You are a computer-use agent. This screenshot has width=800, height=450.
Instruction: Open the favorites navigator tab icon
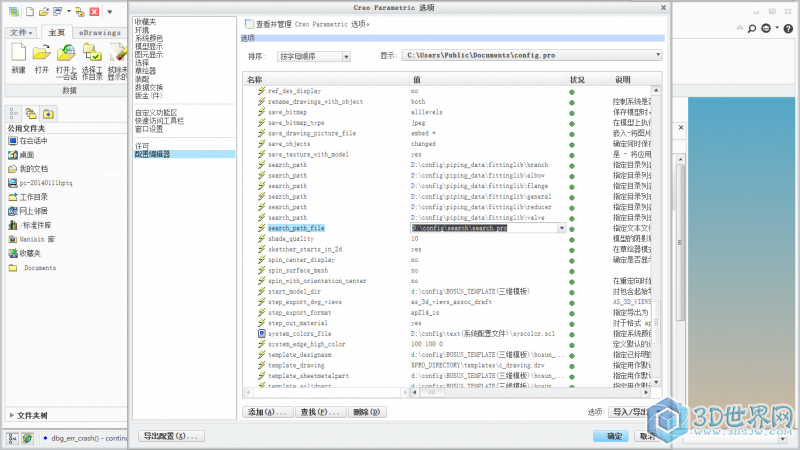[x=48, y=113]
